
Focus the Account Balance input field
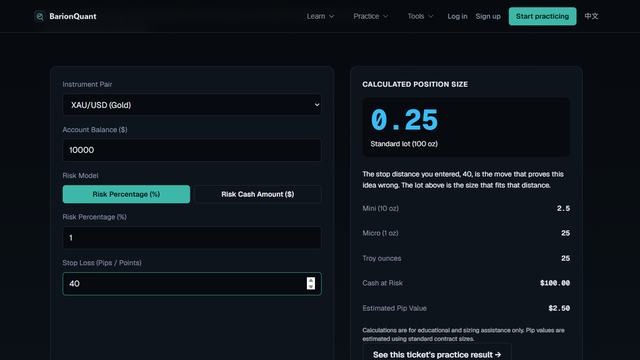point(192,150)
